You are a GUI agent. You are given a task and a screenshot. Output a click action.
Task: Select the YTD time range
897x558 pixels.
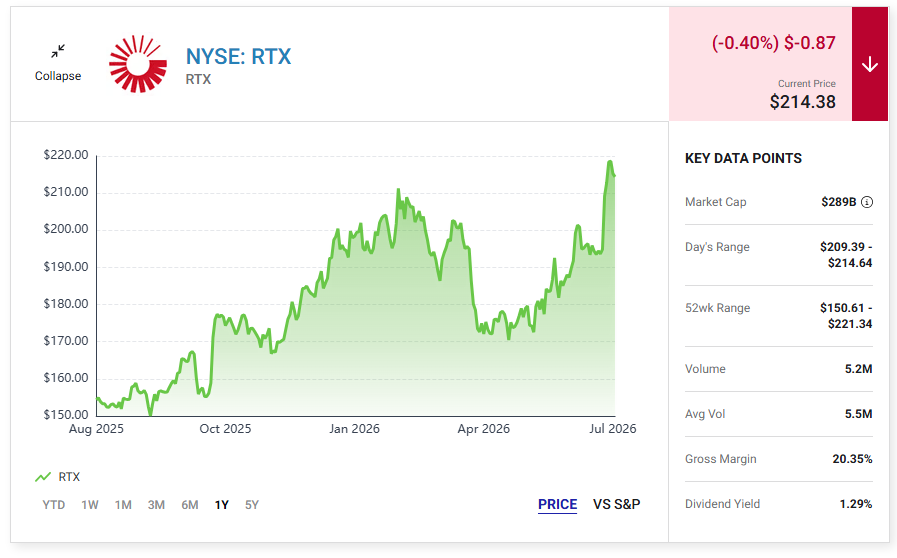(54, 505)
